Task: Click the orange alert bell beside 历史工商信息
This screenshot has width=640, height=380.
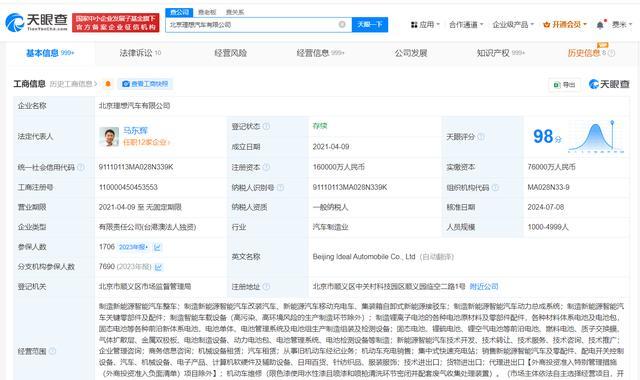Action: click(x=108, y=84)
